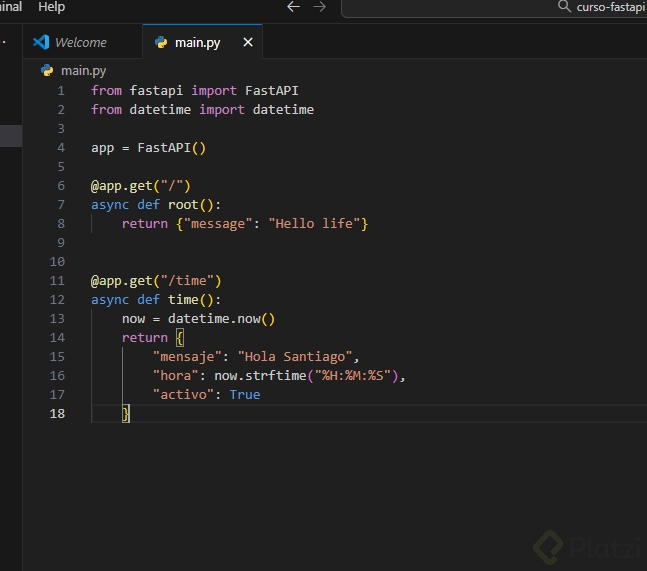Click the VS Code logo on Welcome tab
This screenshot has width=647, height=571.
click(41, 42)
